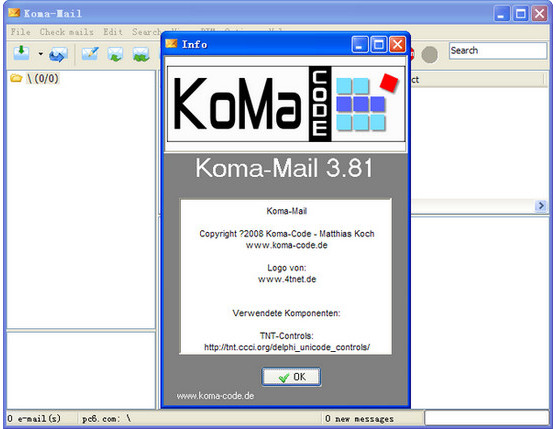The height and width of the screenshot is (429, 556).
Task: Click the gray circle toolbar icon
Action: click(429, 55)
